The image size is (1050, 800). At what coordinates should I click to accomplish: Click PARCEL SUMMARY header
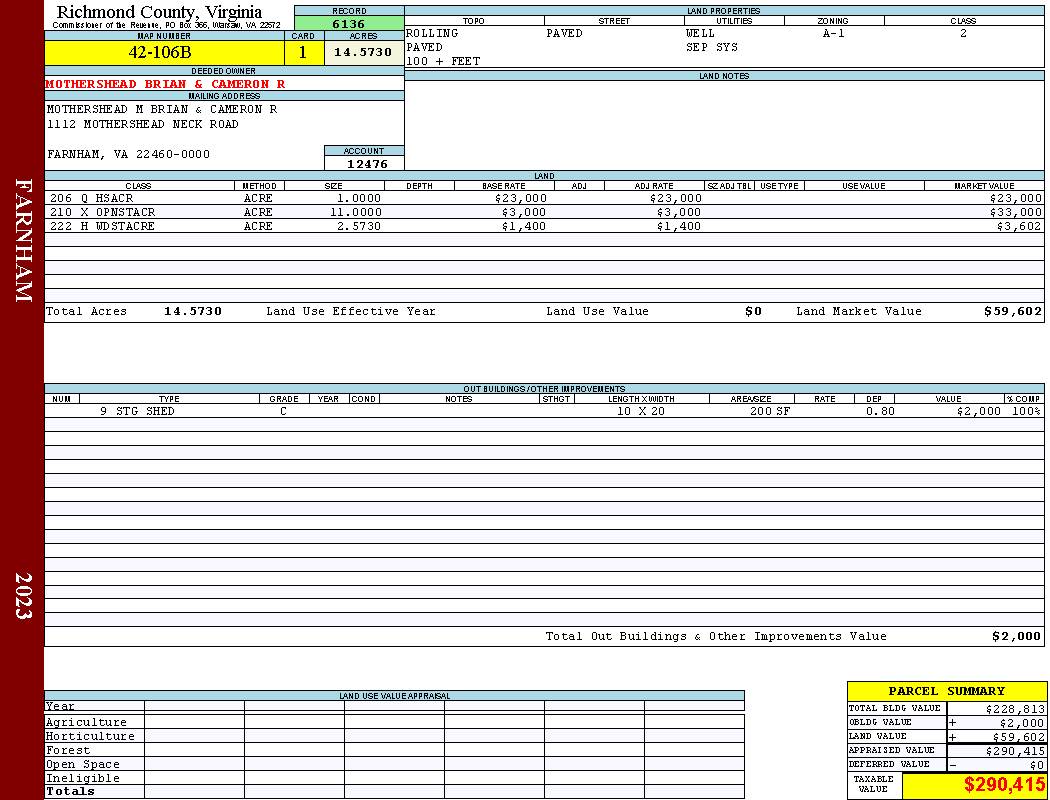[x=946, y=691]
